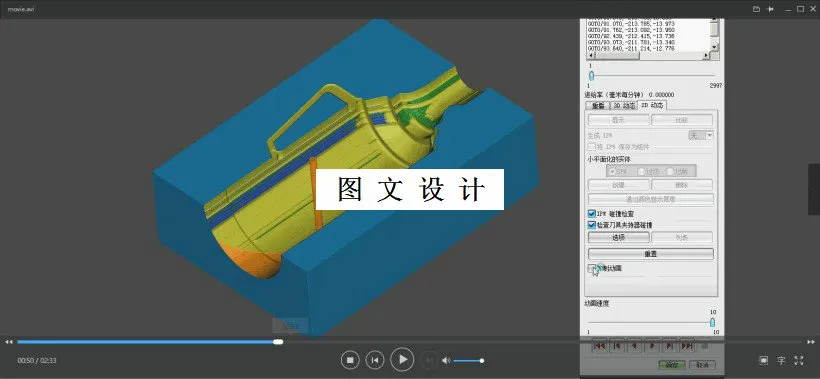Click the player volume slider
Screen dimensions: 820x379
click(469, 360)
